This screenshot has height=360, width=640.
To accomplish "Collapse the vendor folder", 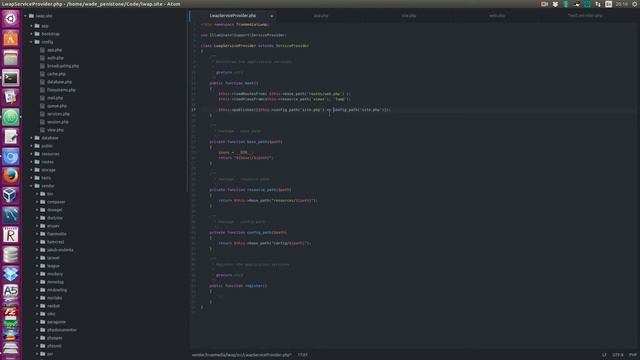I will point(31,186).
